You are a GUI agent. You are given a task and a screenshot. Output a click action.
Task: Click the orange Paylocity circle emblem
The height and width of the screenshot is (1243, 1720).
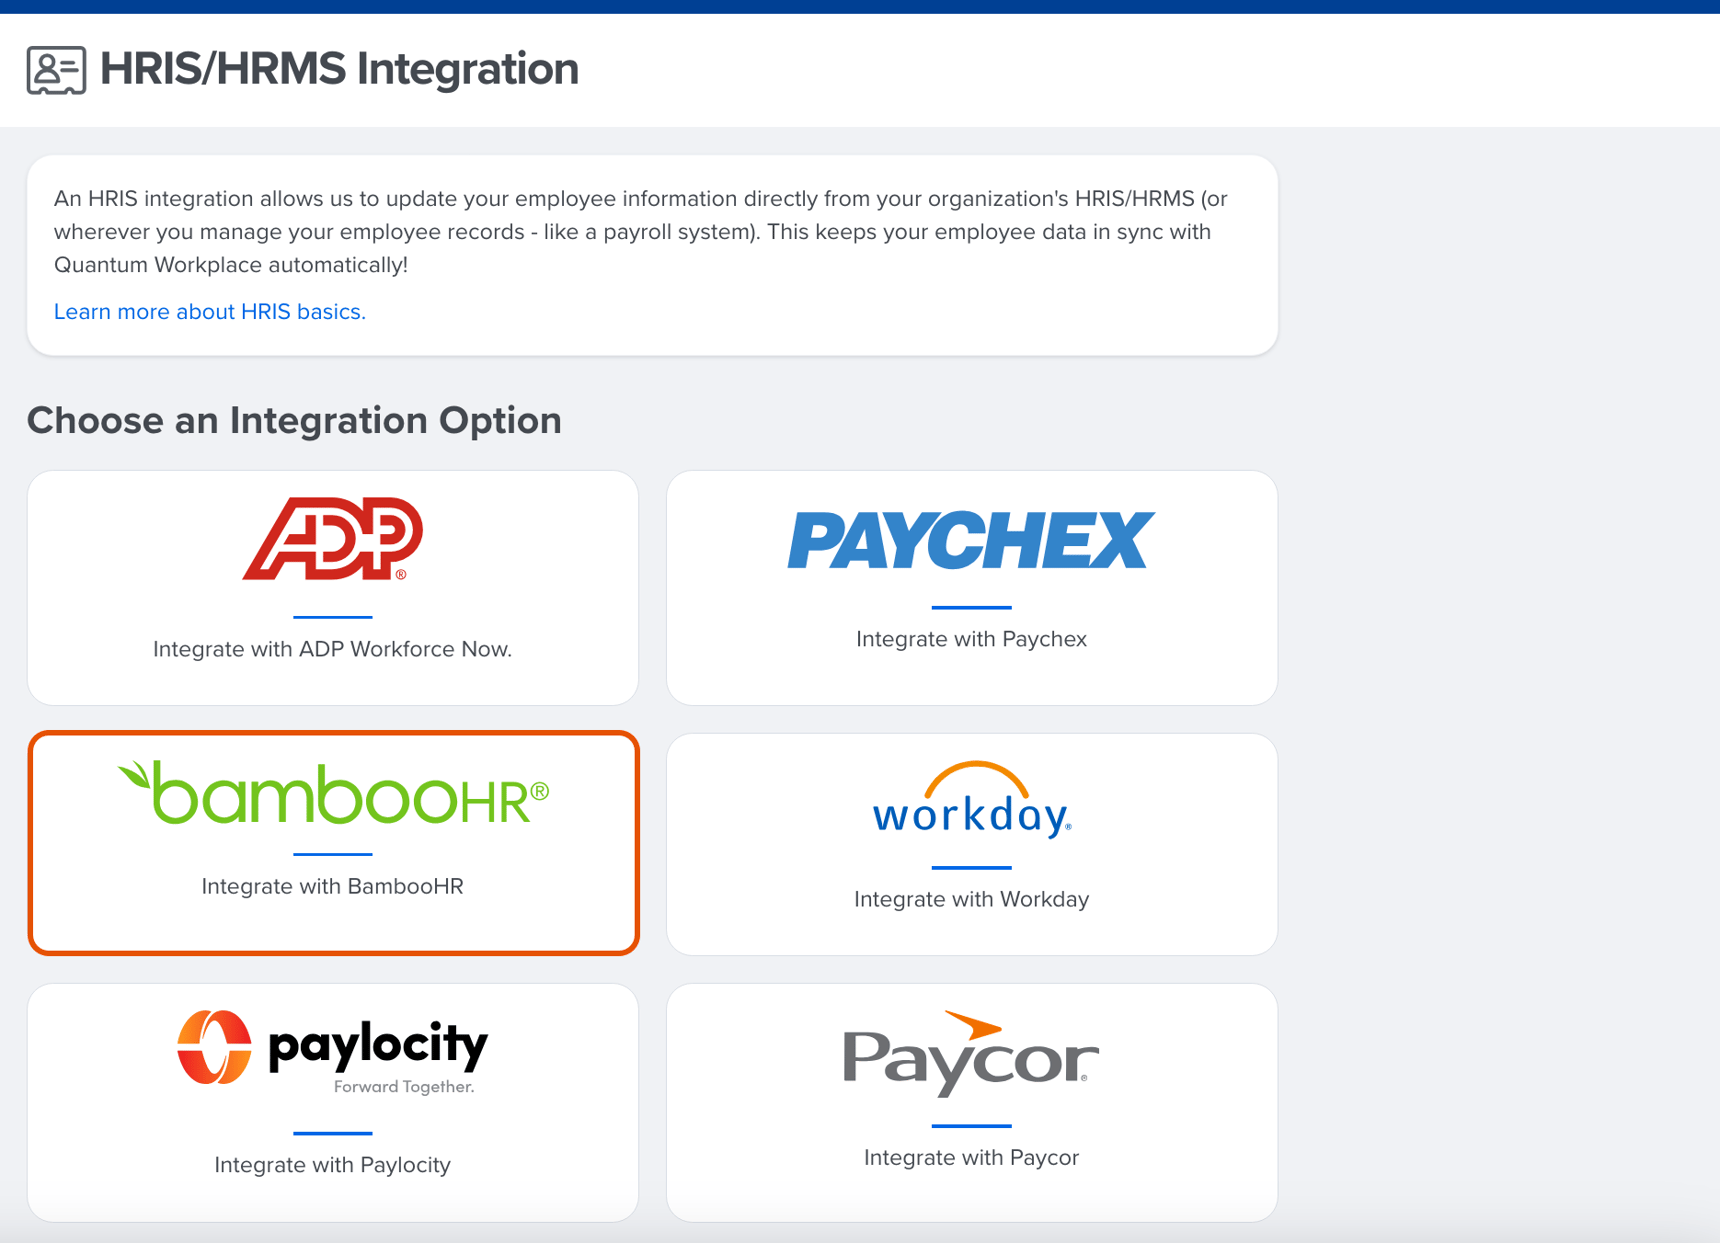[214, 1049]
